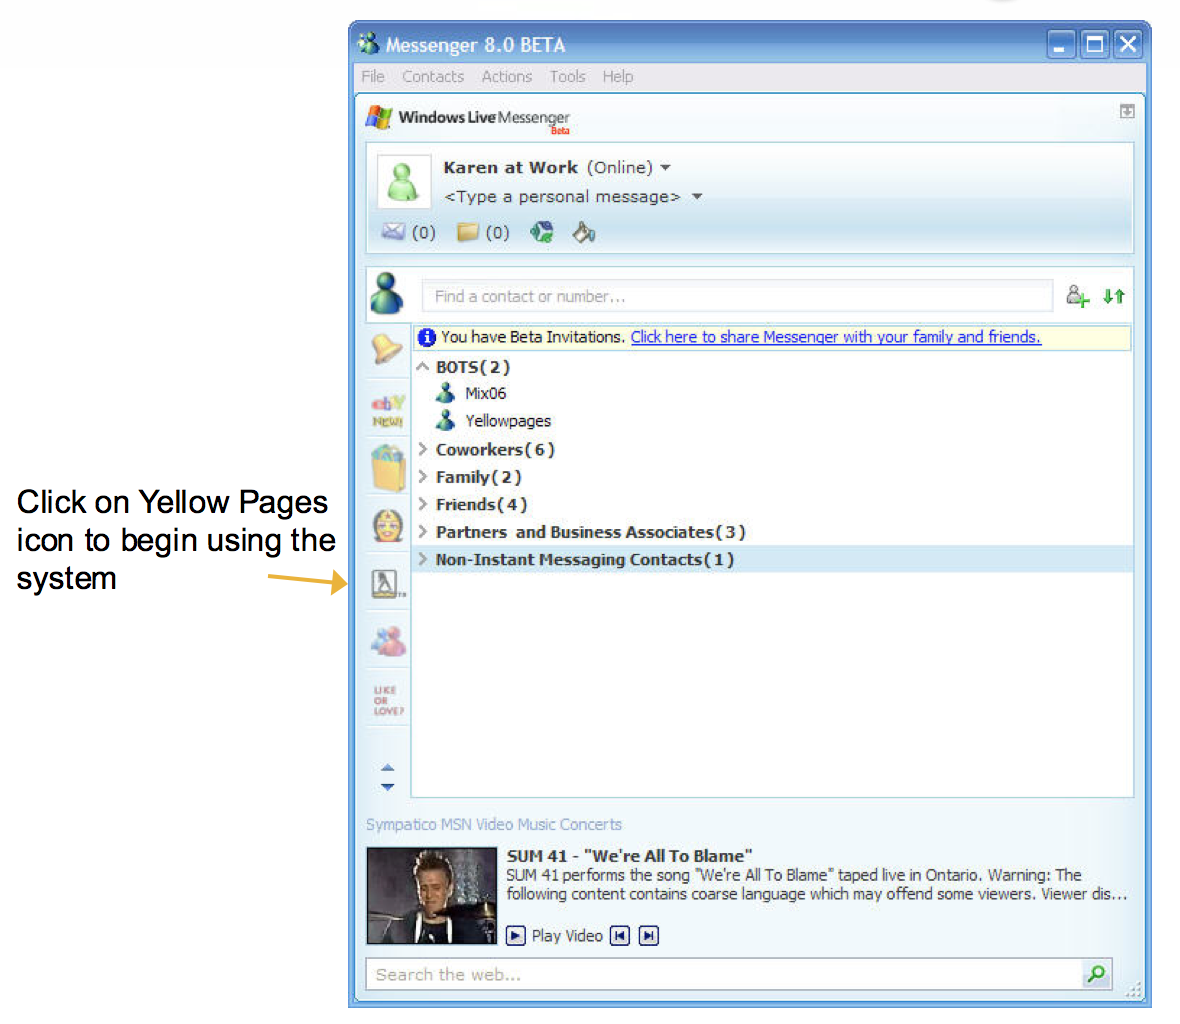
Task: Open the sharing folders icon
Action: point(467,232)
